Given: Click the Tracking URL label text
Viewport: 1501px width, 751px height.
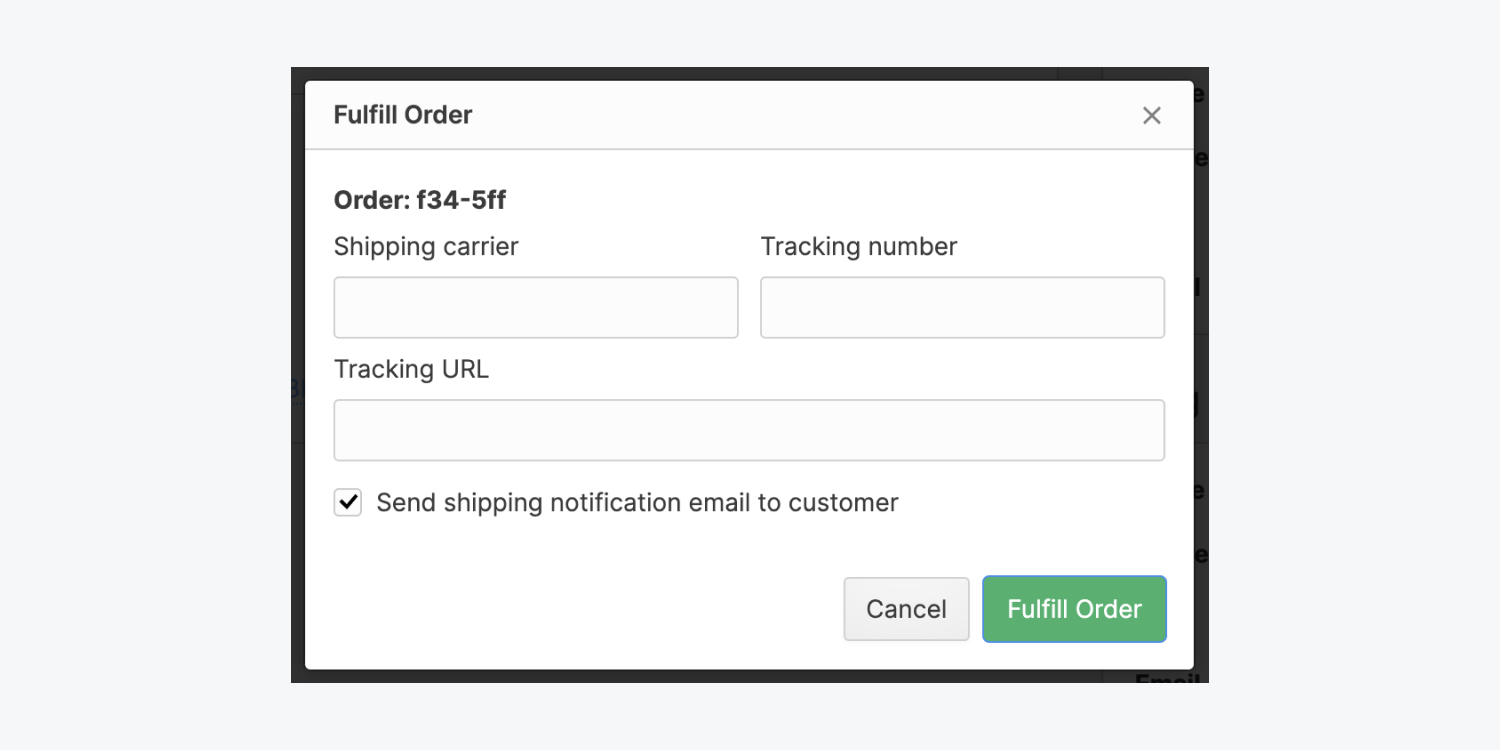Looking at the screenshot, I should tap(411, 369).
